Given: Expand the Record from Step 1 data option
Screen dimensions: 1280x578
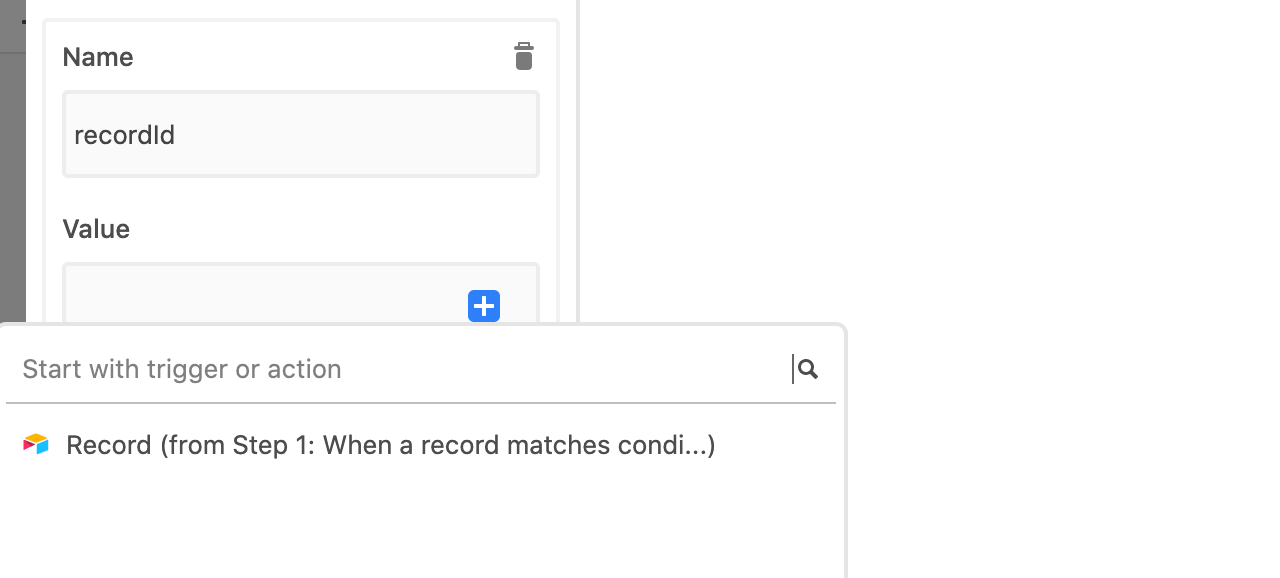Looking at the screenshot, I should (390, 445).
